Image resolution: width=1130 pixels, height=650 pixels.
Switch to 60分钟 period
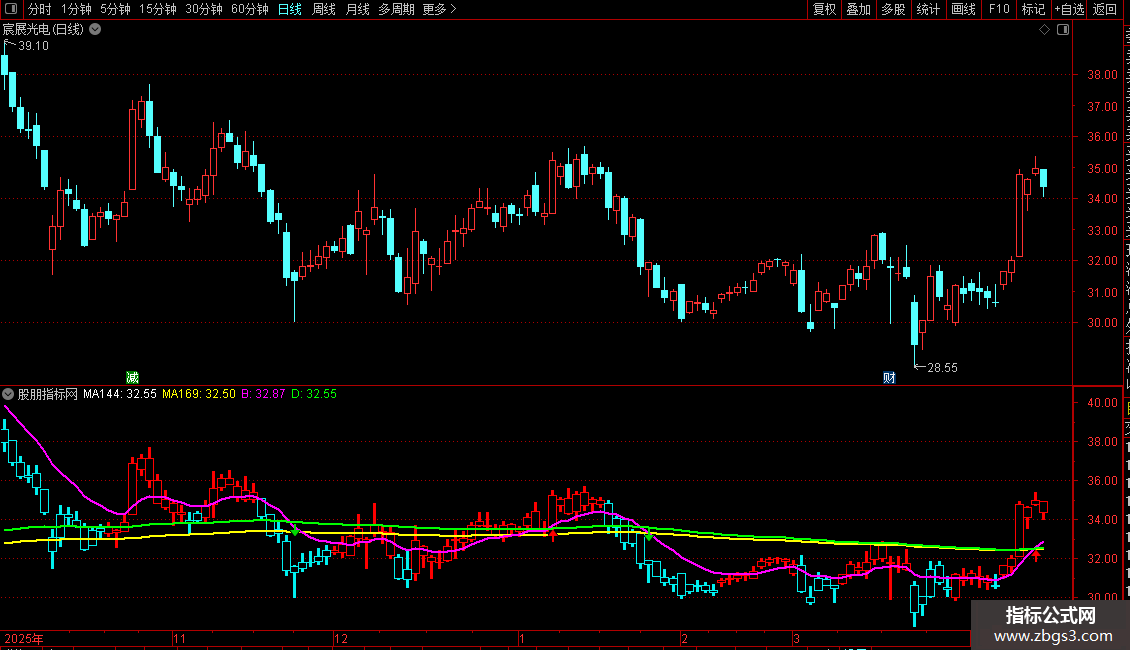tap(249, 9)
